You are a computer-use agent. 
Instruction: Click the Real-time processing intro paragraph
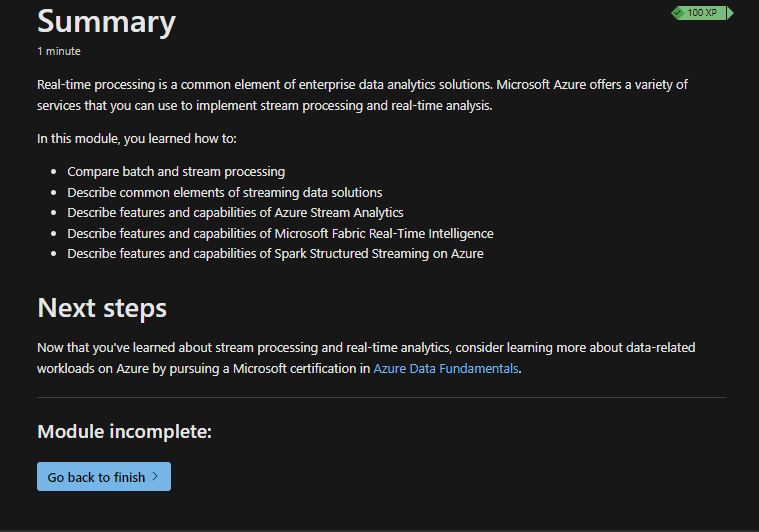(x=362, y=95)
